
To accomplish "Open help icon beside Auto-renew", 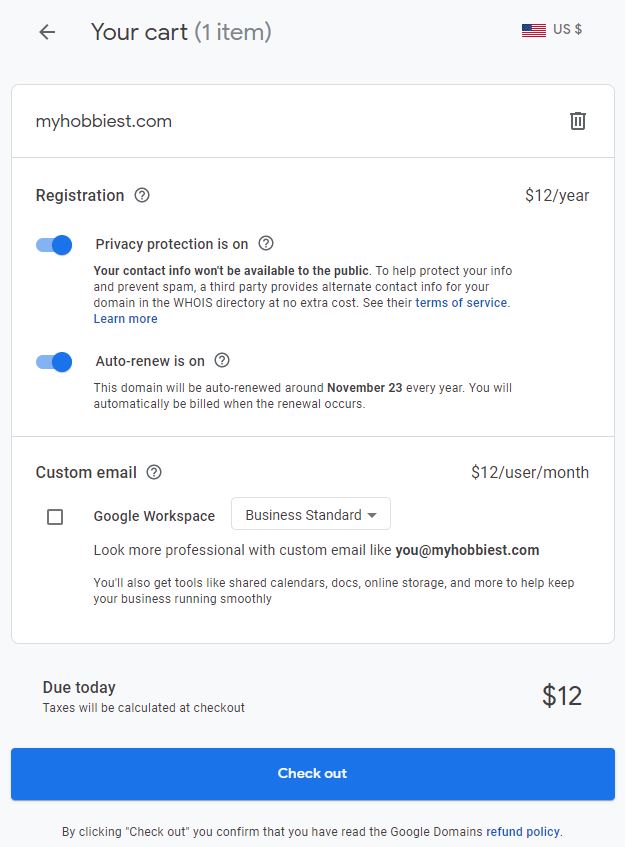I will (222, 360).
